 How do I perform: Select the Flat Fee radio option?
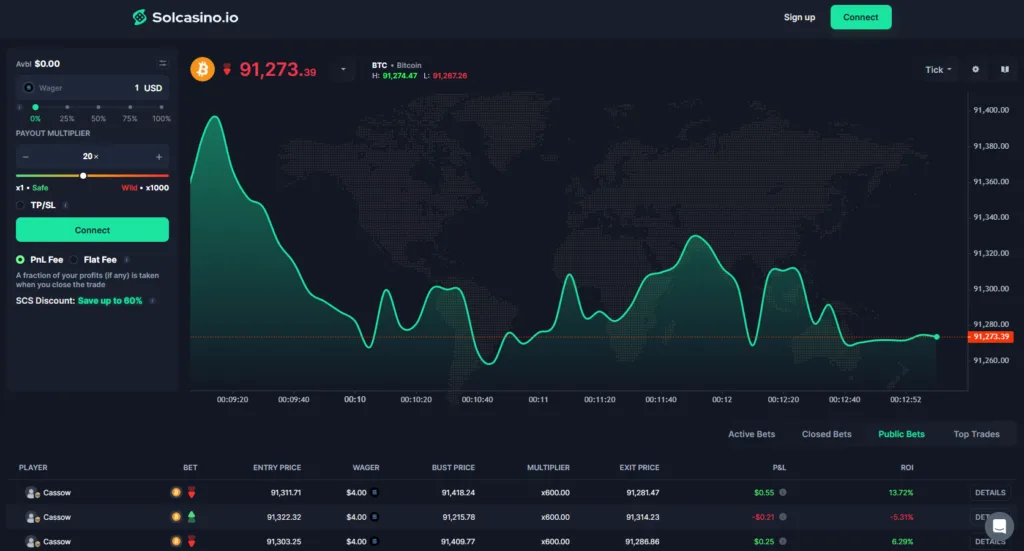point(74,260)
